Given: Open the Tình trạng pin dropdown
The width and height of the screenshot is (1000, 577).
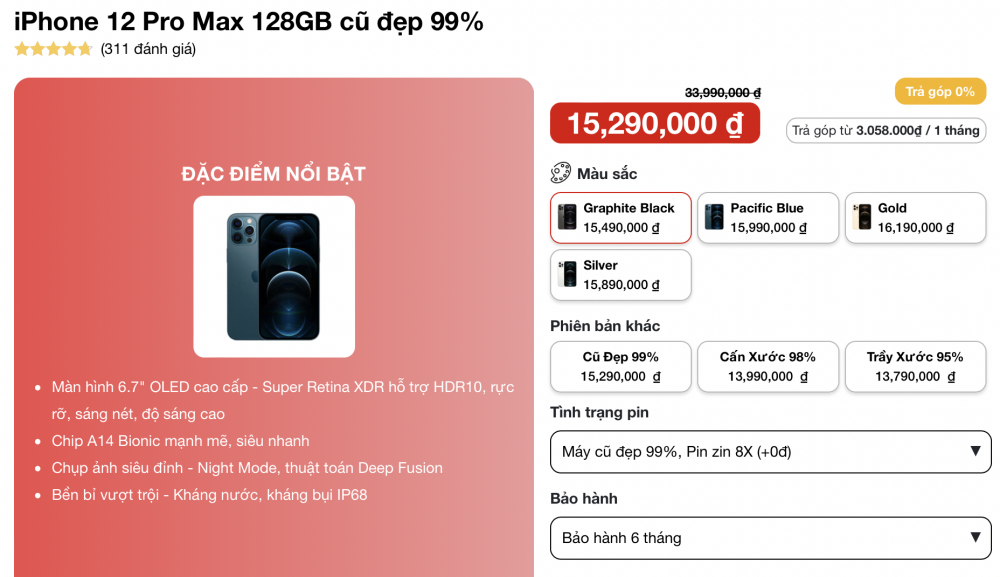Looking at the screenshot, I should [770, 452].
